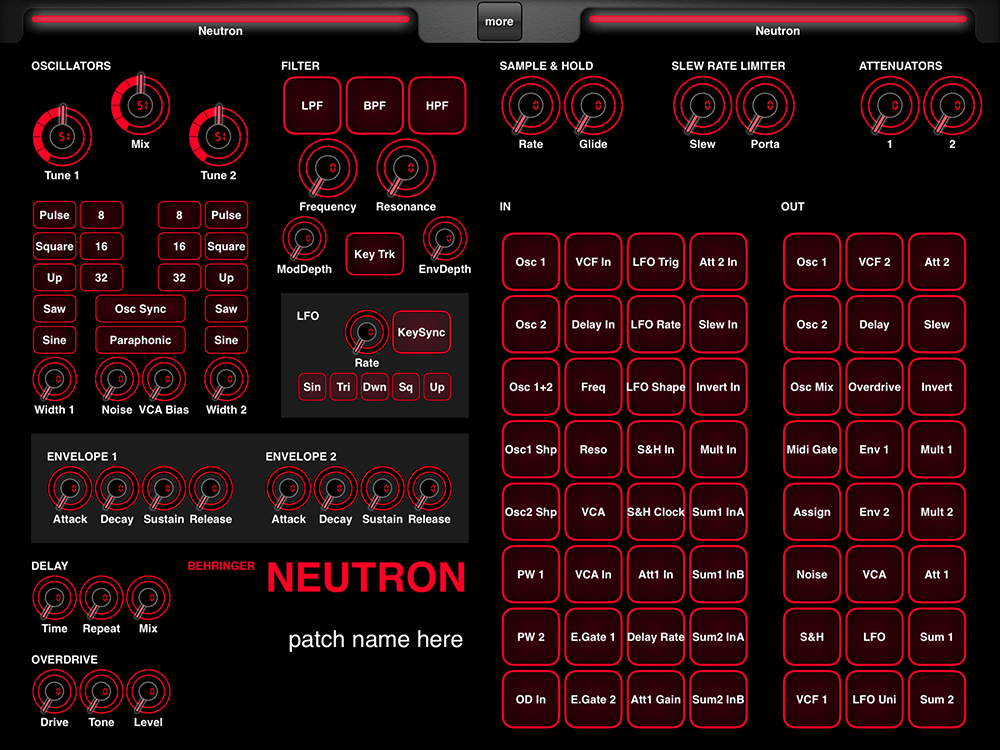This screenshot has width=1000, height=750.
Task: Click the filter Resonance knob
Action: point(405,168)
